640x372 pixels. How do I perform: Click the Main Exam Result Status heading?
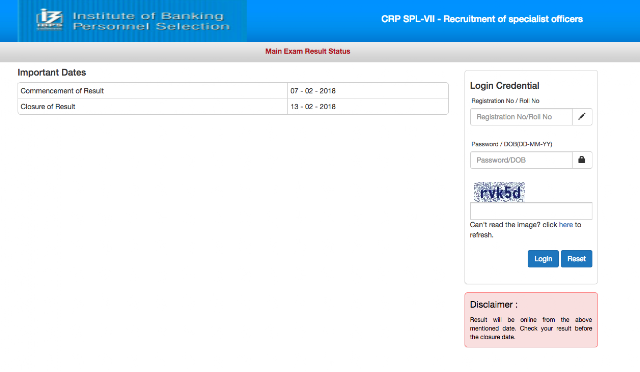308,51
